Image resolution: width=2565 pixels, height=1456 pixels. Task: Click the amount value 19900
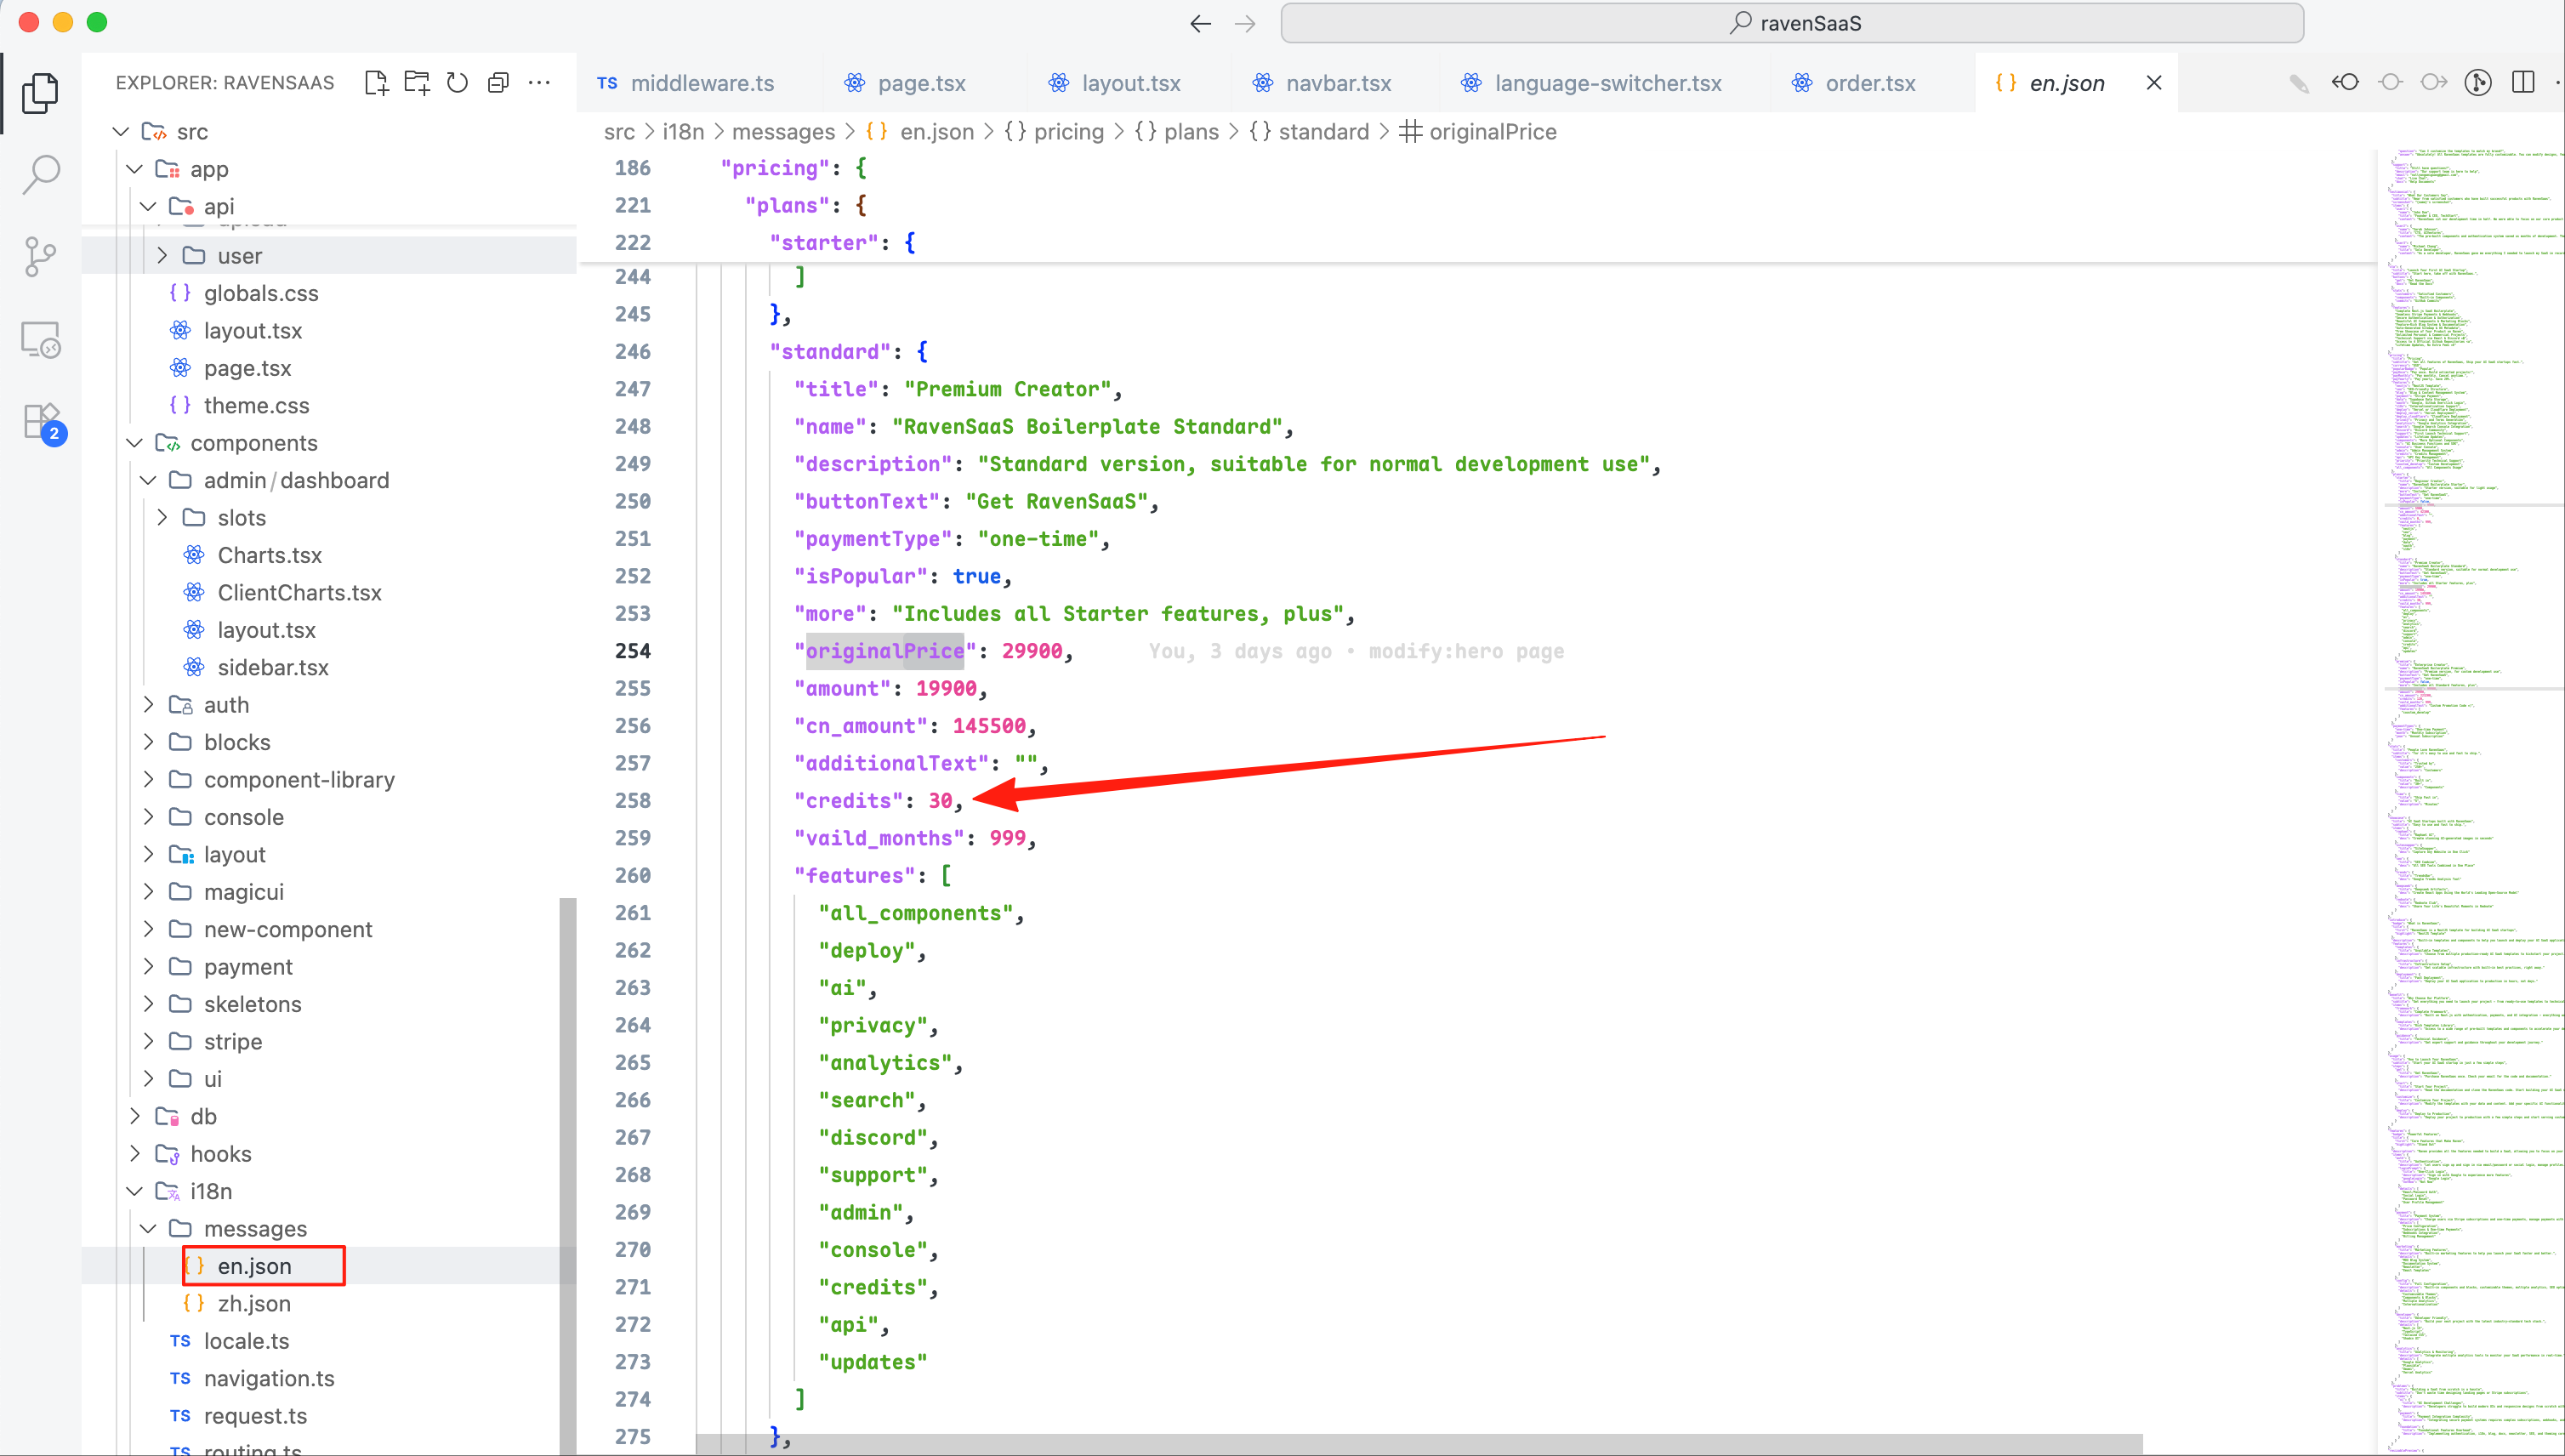tap(946, 688)
